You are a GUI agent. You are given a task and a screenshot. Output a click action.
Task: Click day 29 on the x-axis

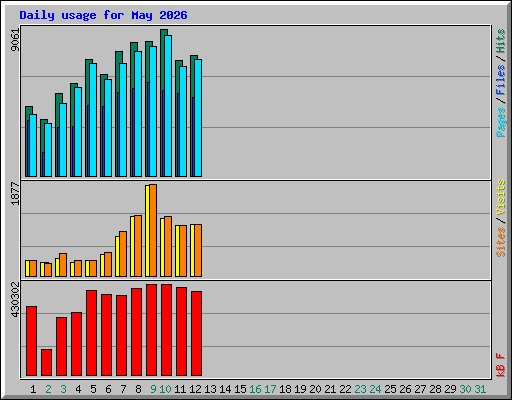450,389
